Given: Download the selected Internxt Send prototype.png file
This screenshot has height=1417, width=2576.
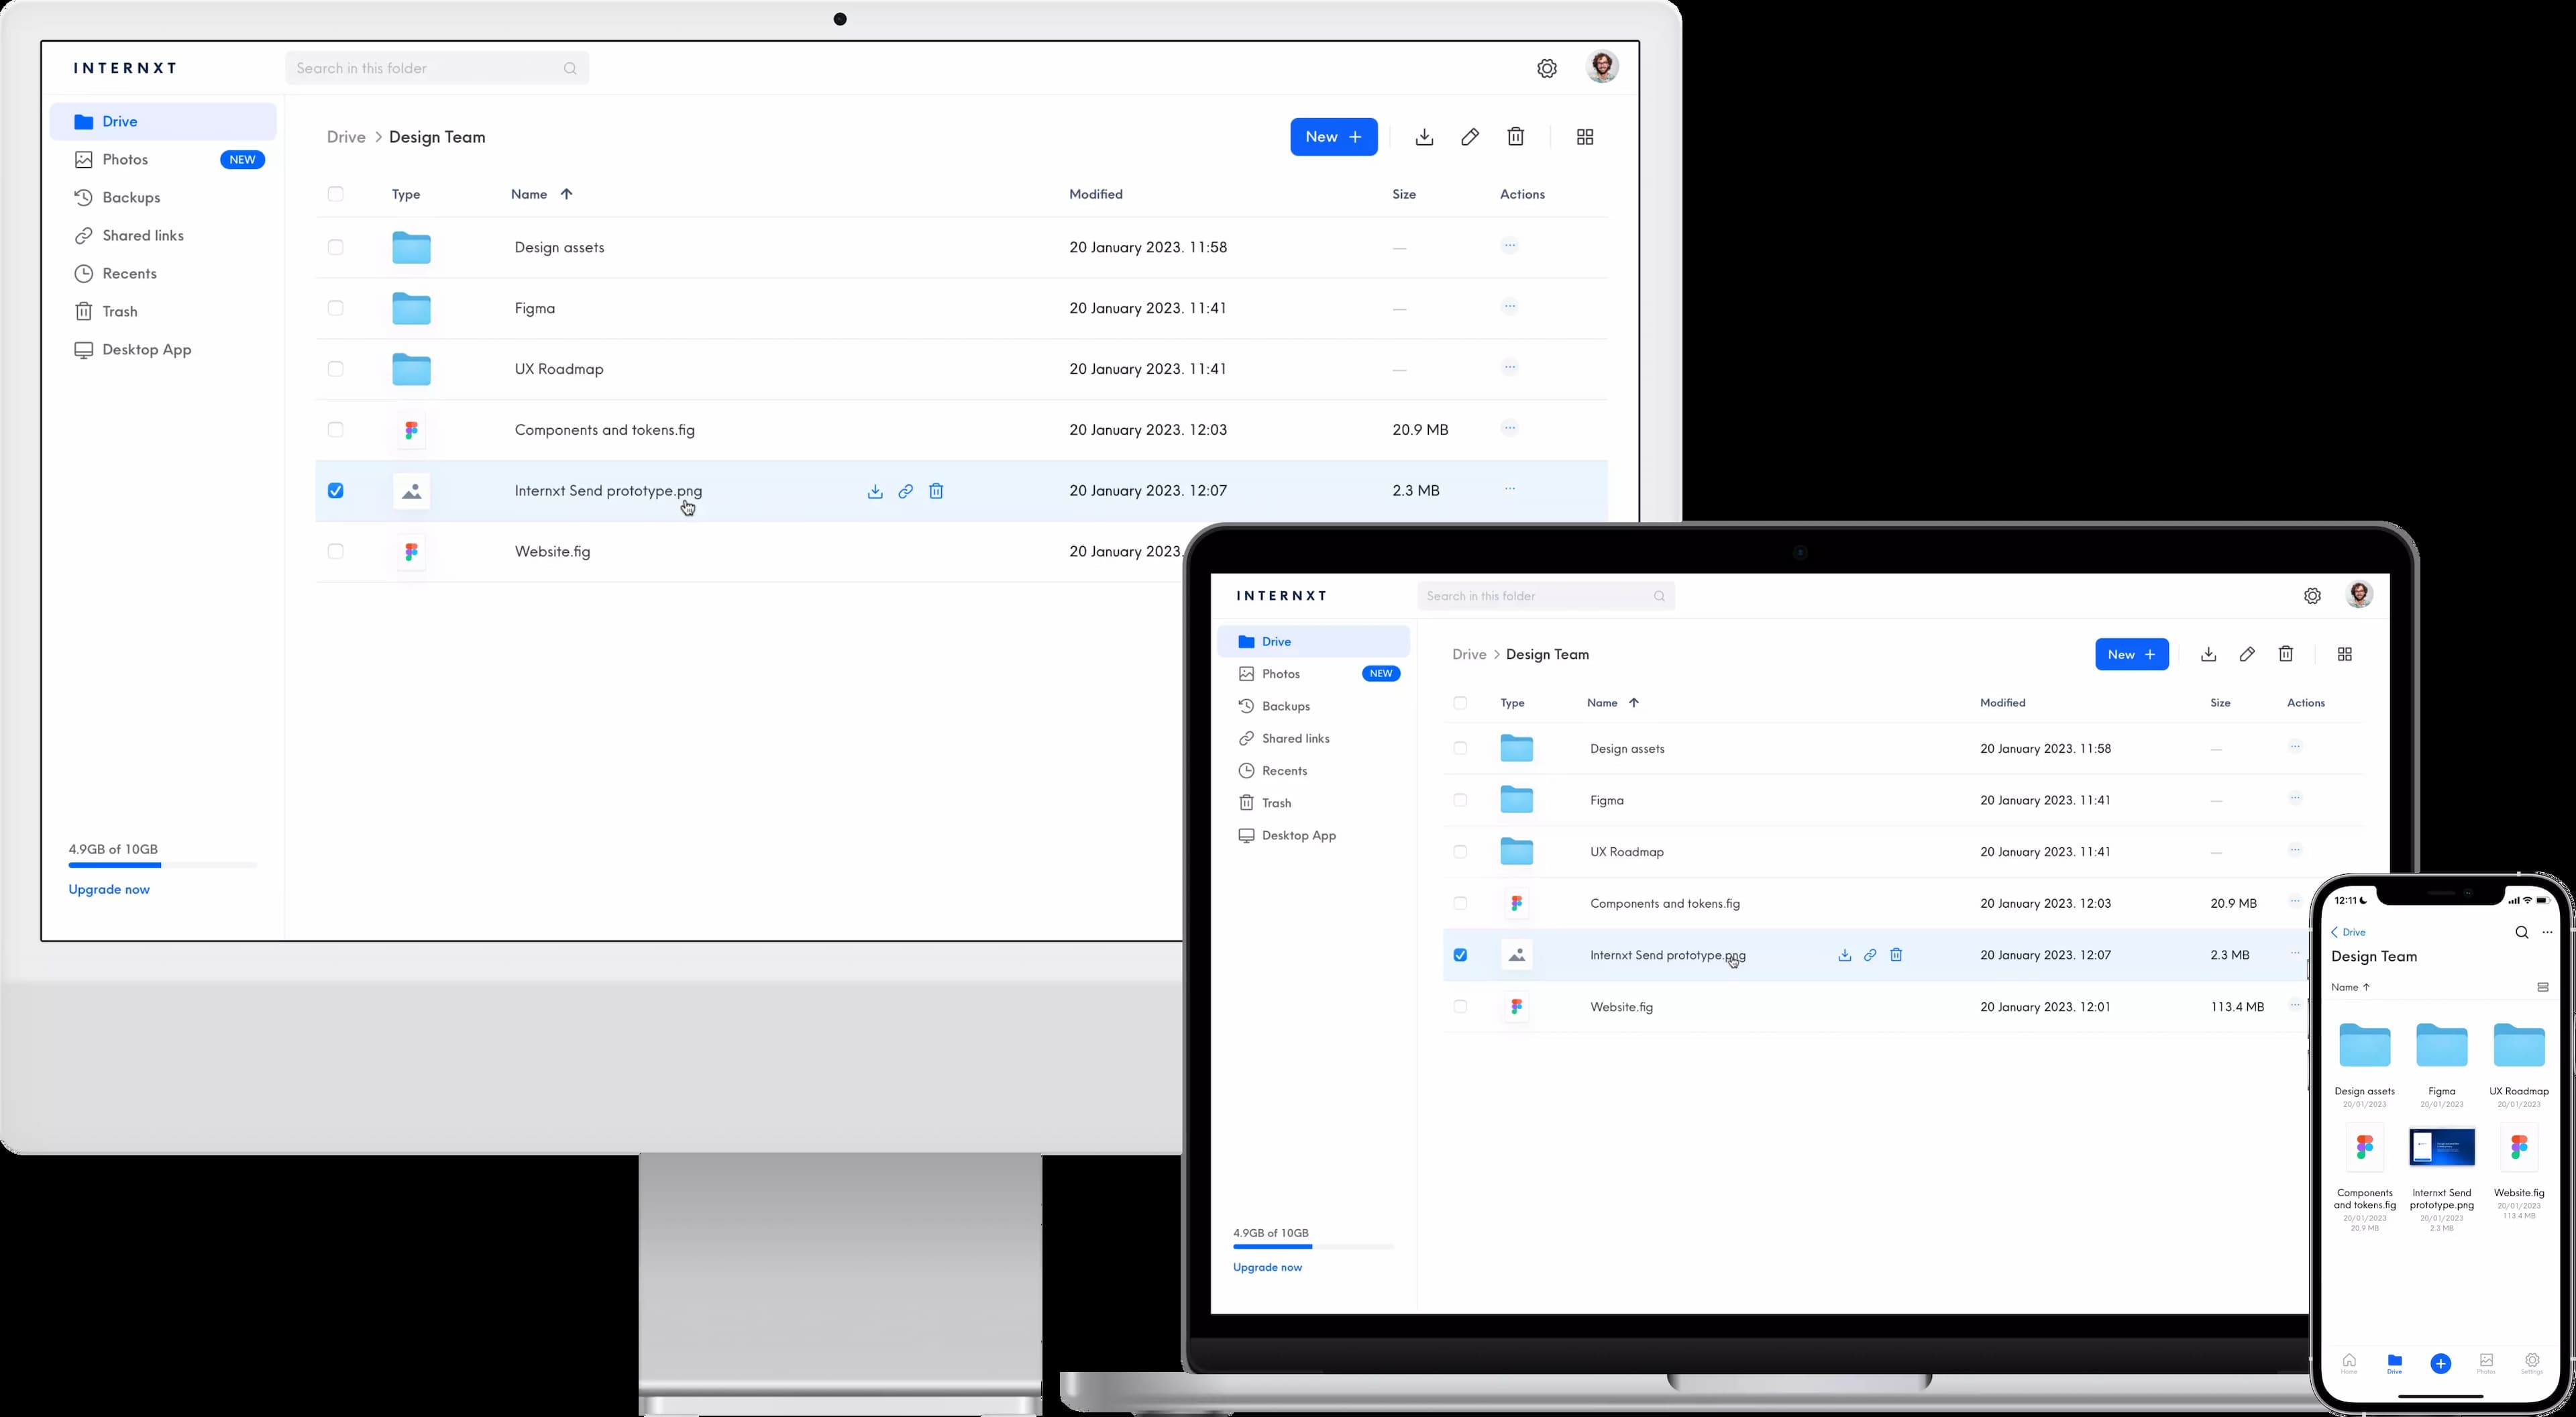Looking at the screenshot, I should (874, 491).
